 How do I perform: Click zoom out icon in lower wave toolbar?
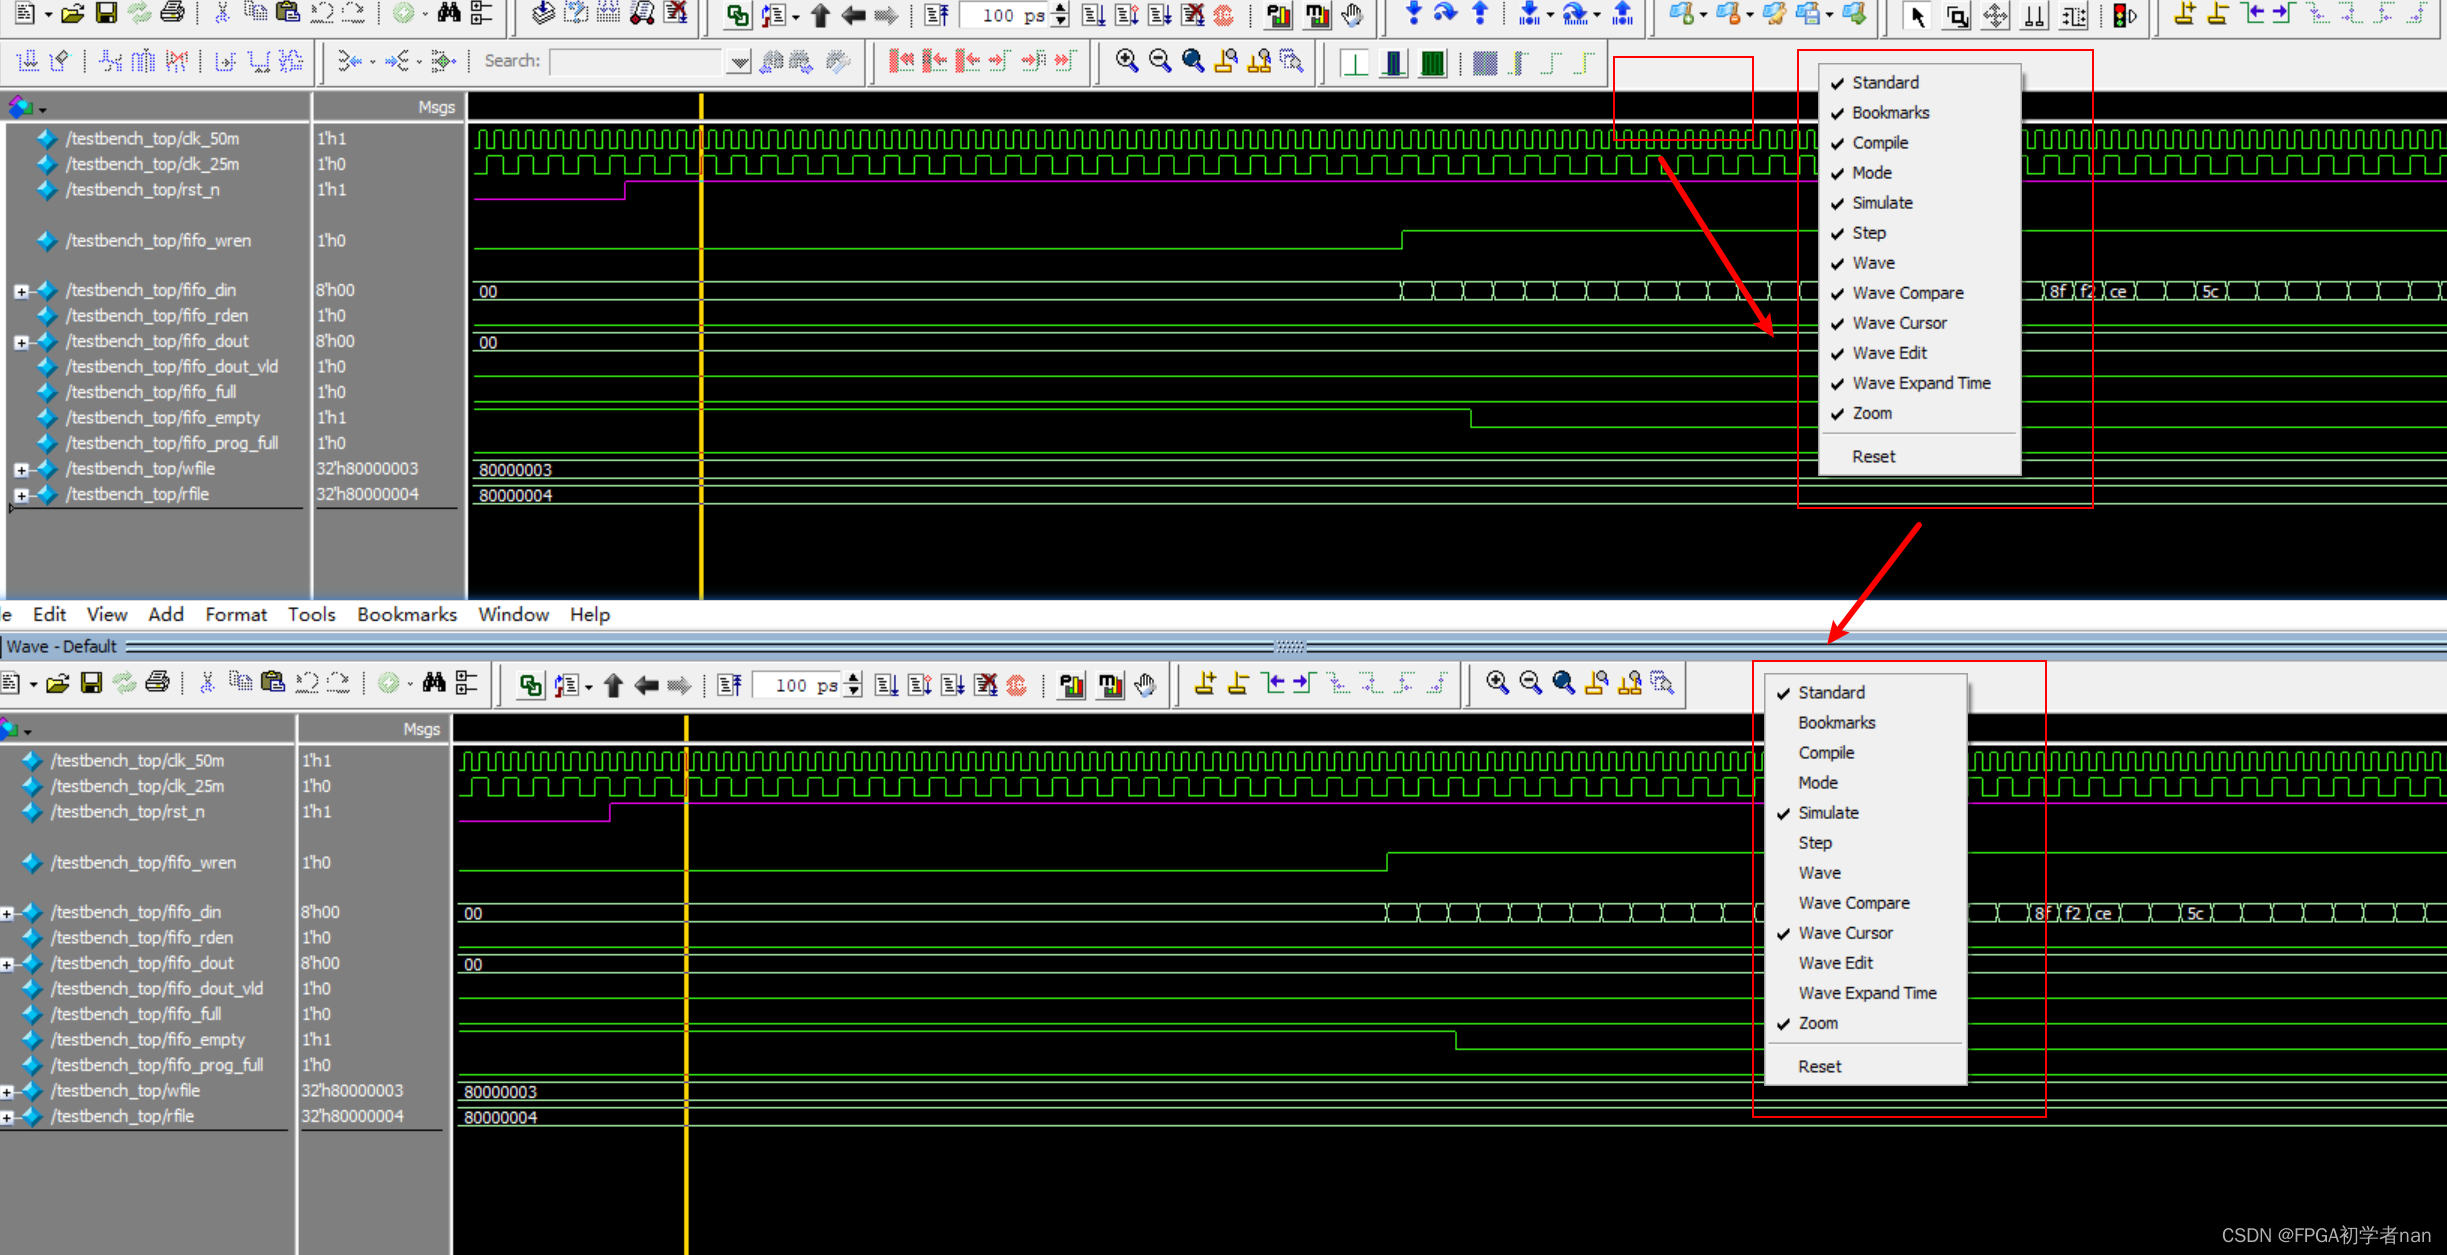pyautogui.click(x=1530, y=683)
